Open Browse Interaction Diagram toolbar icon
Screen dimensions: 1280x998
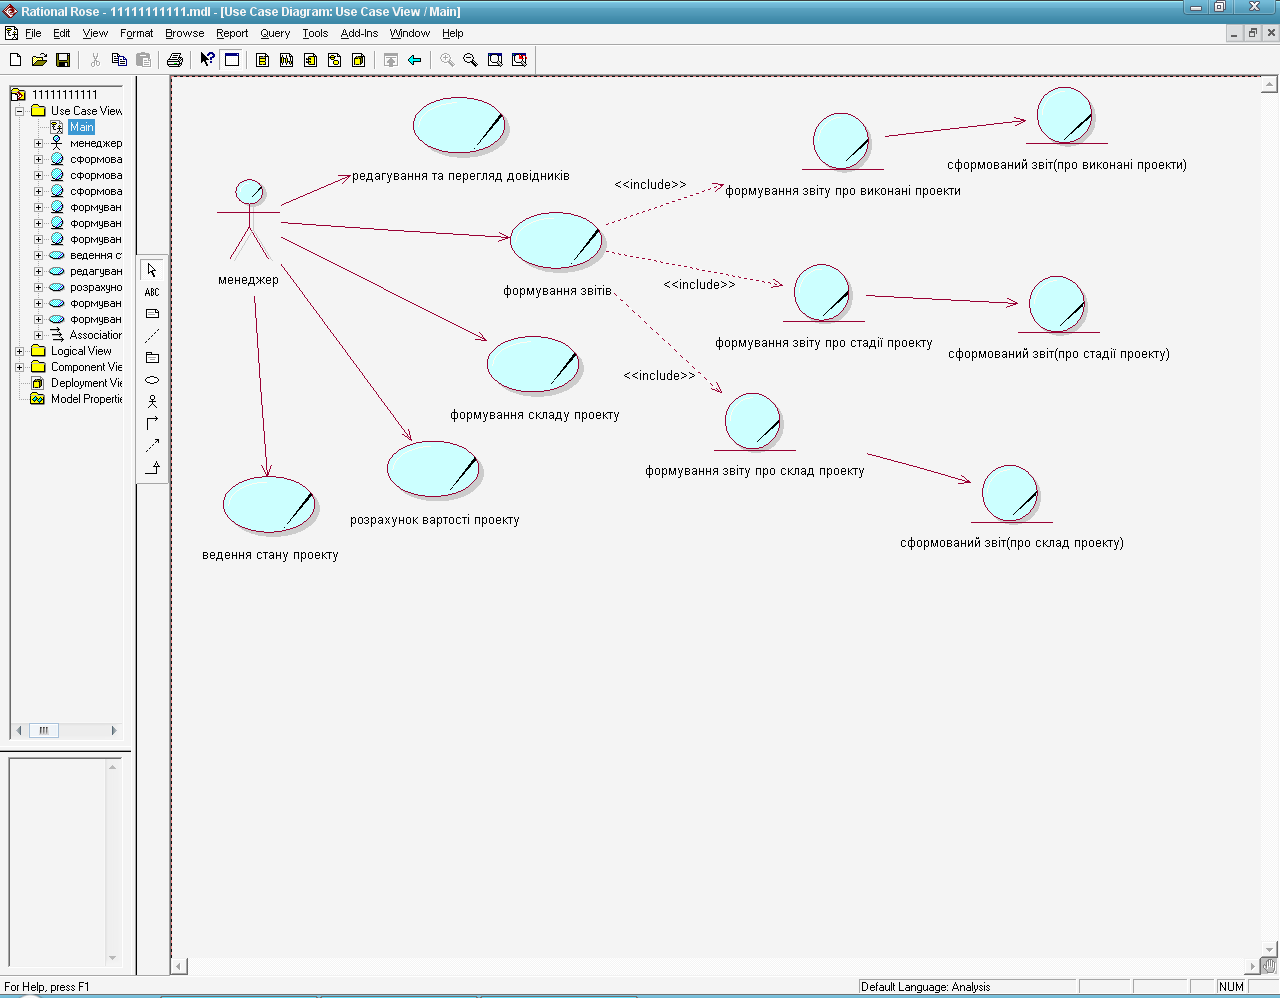[x=287, y=60]
